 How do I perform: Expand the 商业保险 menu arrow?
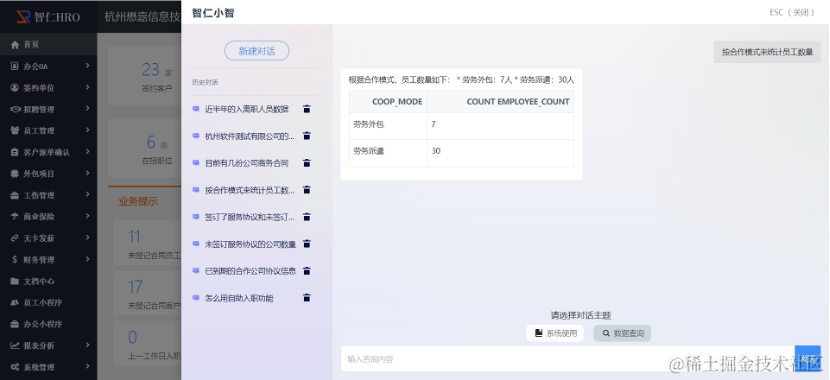[87, 216]
